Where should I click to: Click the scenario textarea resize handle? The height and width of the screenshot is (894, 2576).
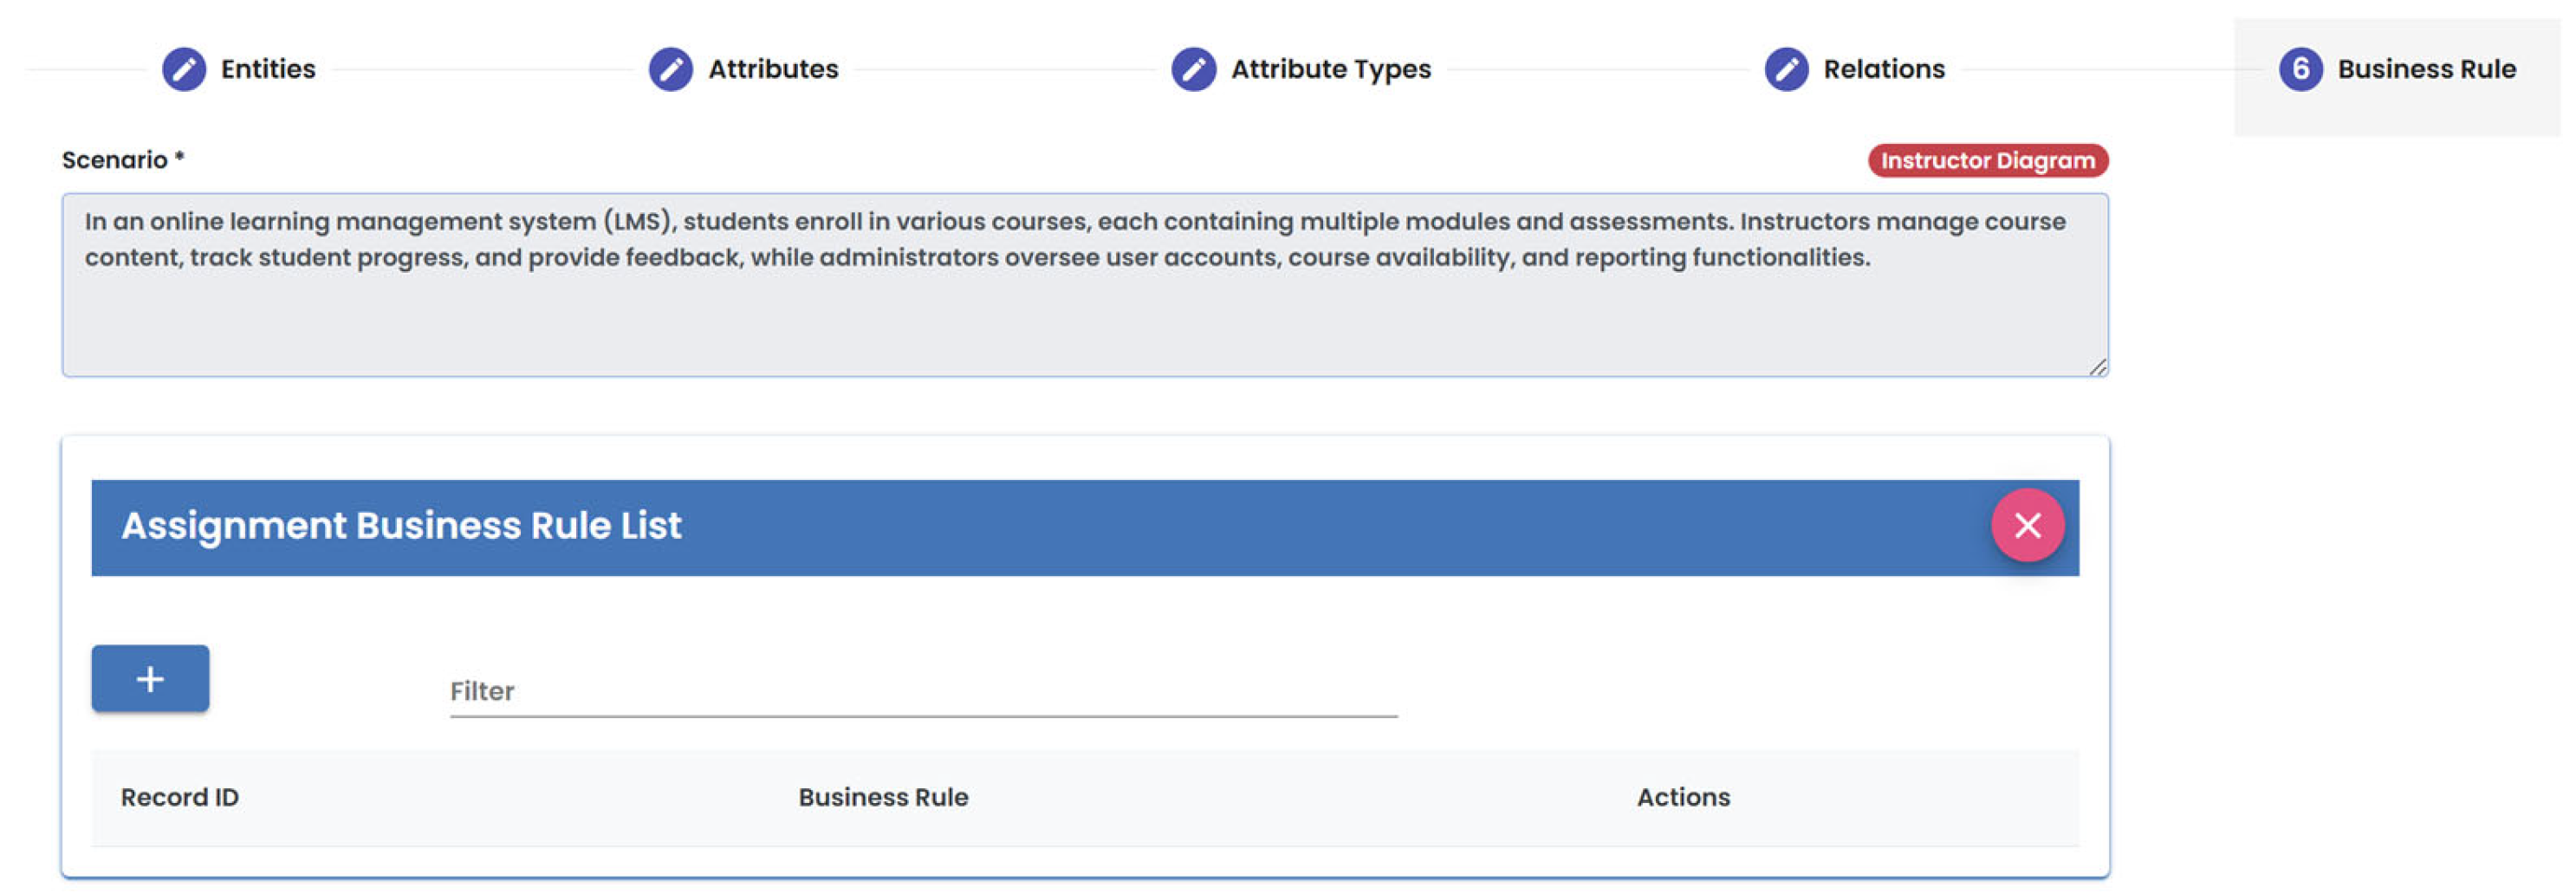click(x=2097, y=367)
